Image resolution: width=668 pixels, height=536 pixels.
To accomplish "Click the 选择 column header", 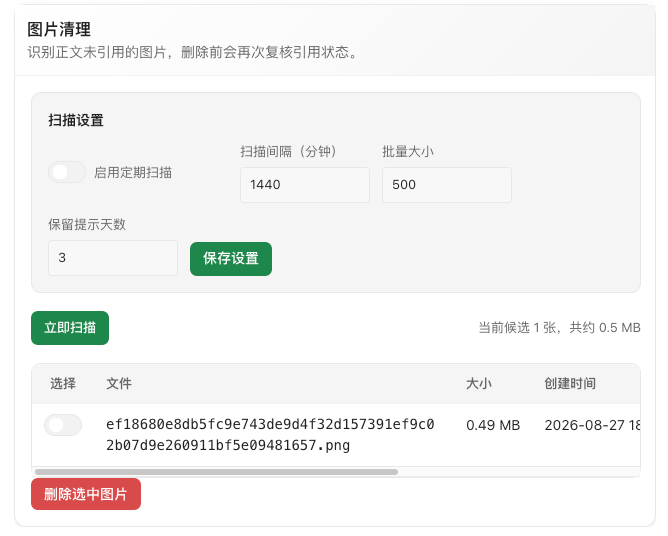I will point(63,383).
